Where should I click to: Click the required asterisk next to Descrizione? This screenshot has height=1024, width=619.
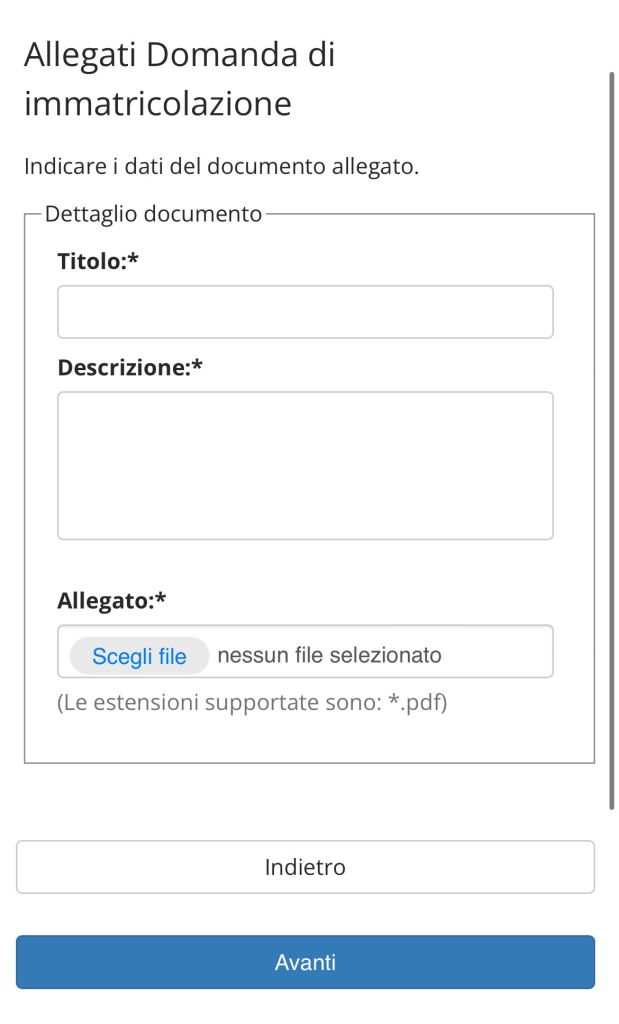click(x=197, y=368)
